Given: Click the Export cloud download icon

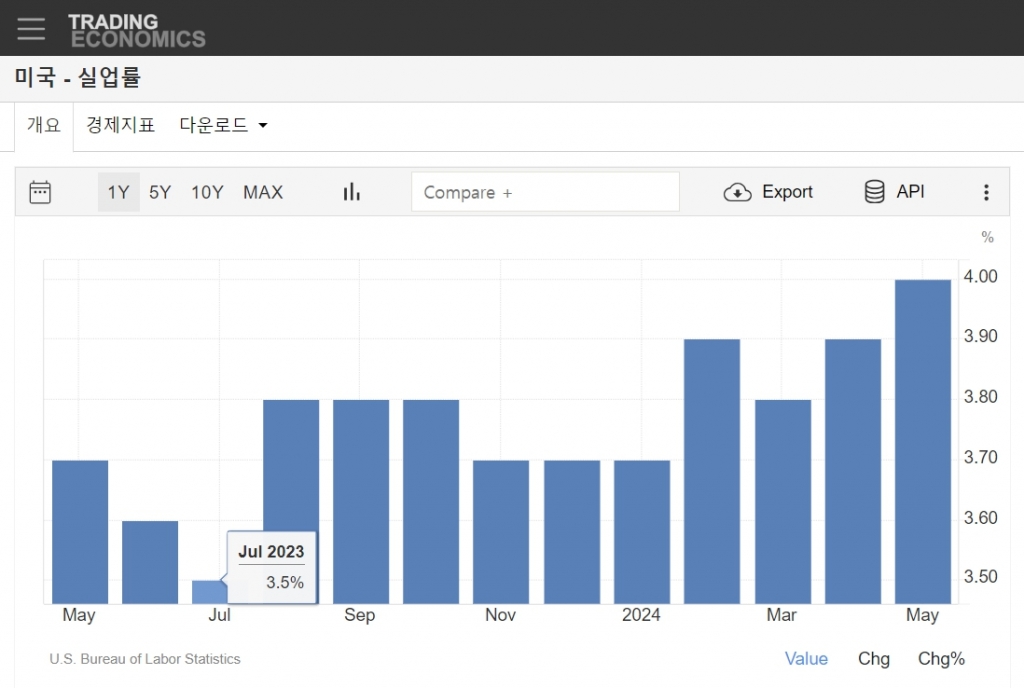Looking at the screenshot, I should 737,192.
